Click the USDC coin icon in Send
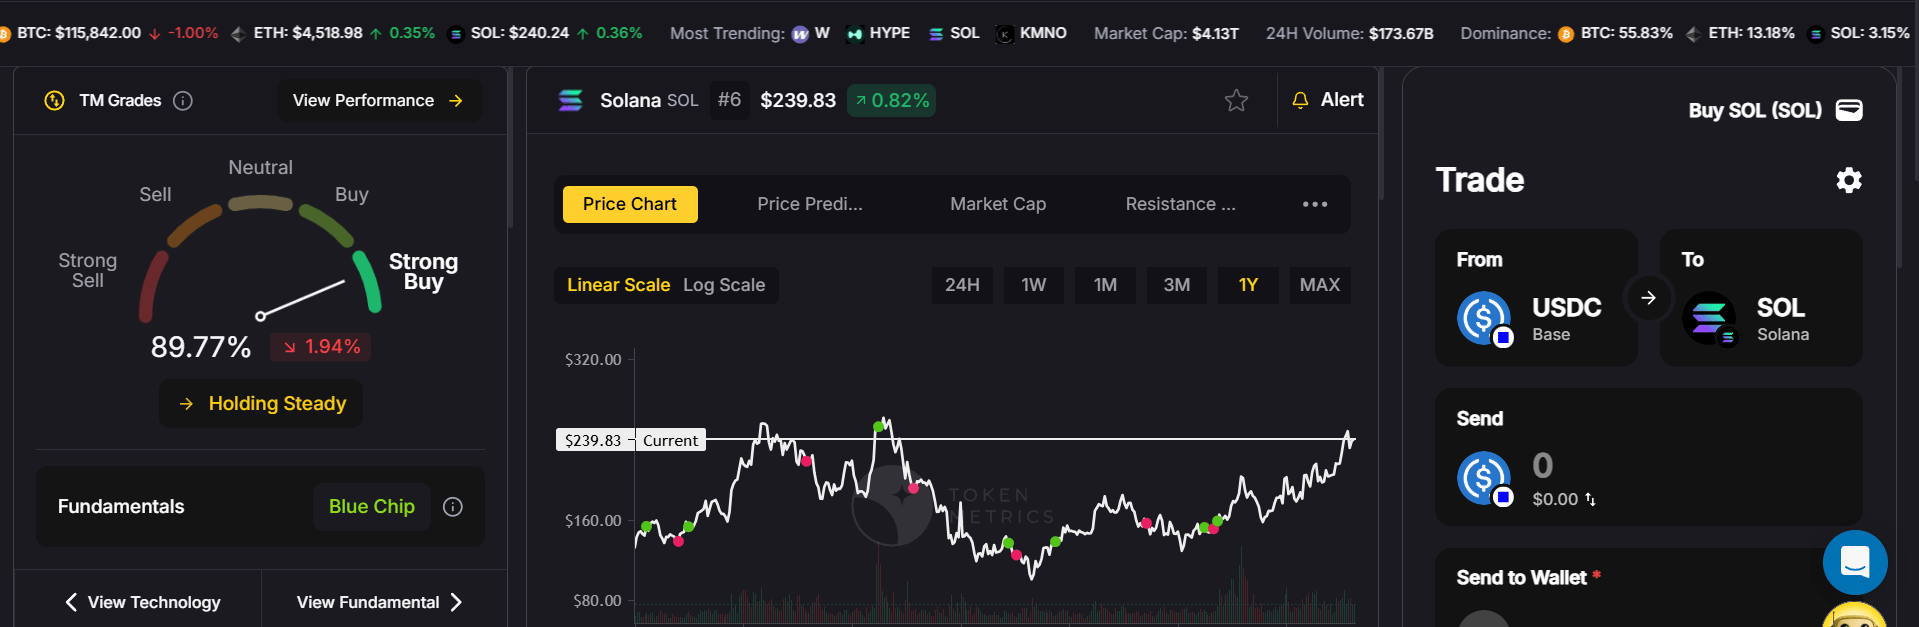 click(1484, 478)
